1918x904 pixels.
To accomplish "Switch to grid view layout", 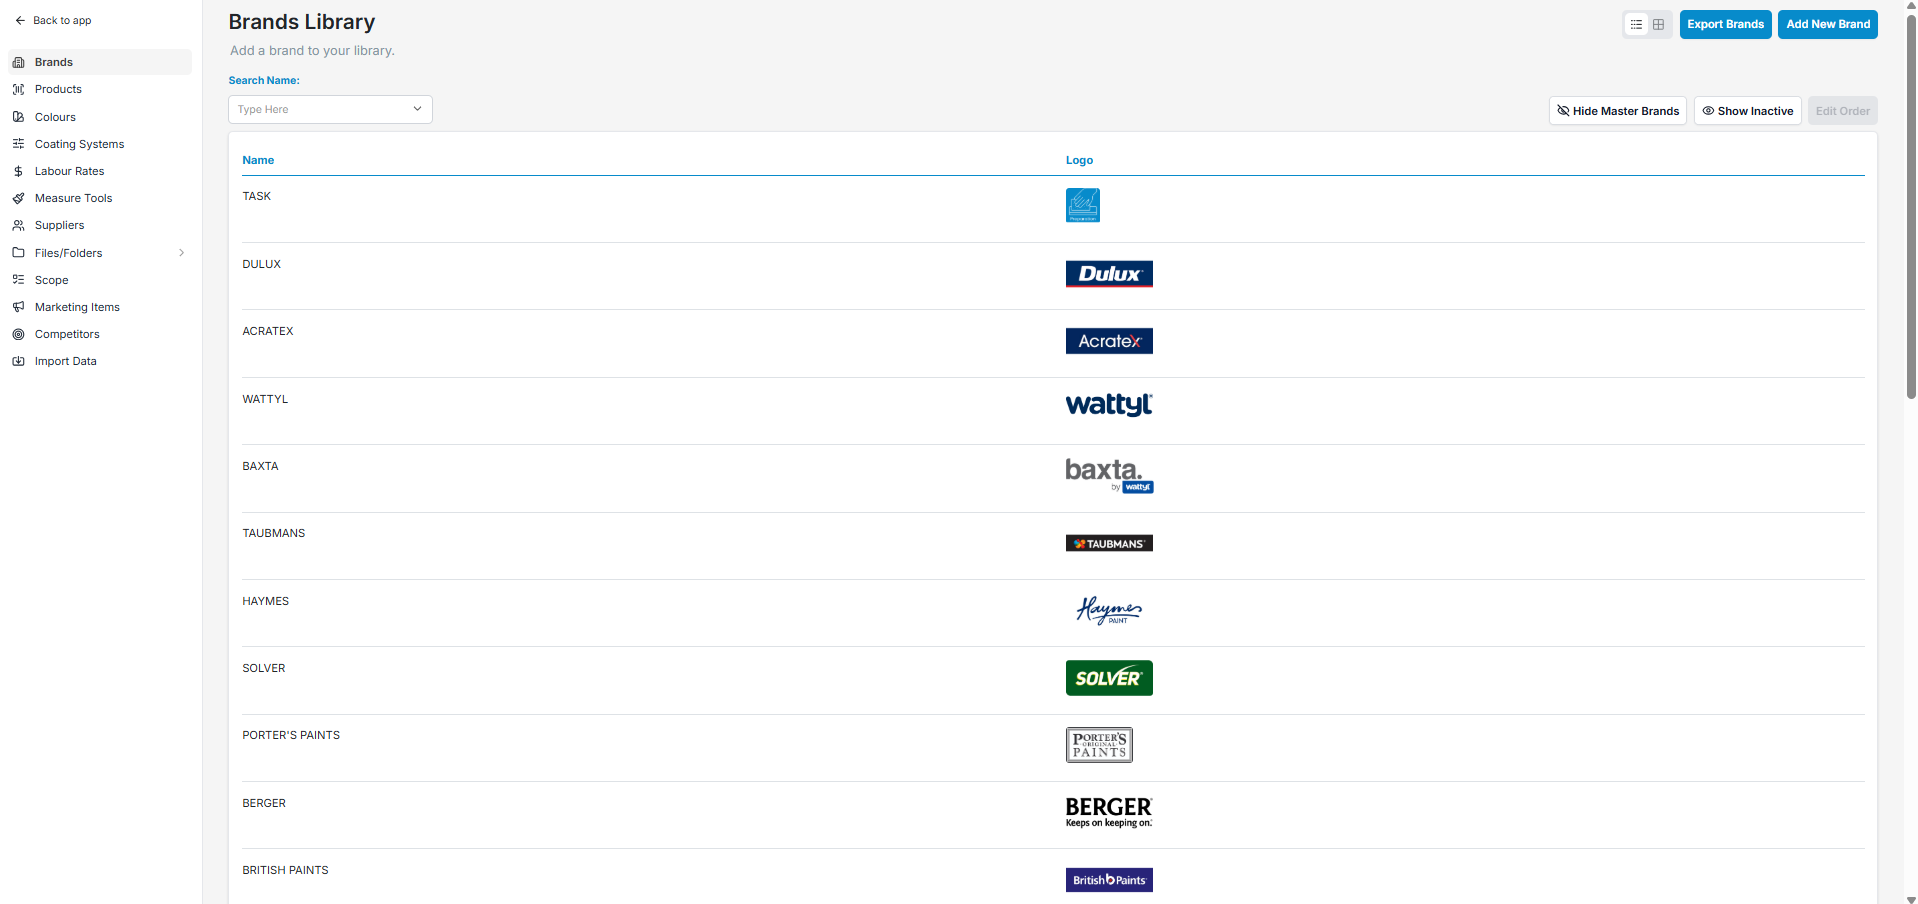I will click(x=1658, y=25).
